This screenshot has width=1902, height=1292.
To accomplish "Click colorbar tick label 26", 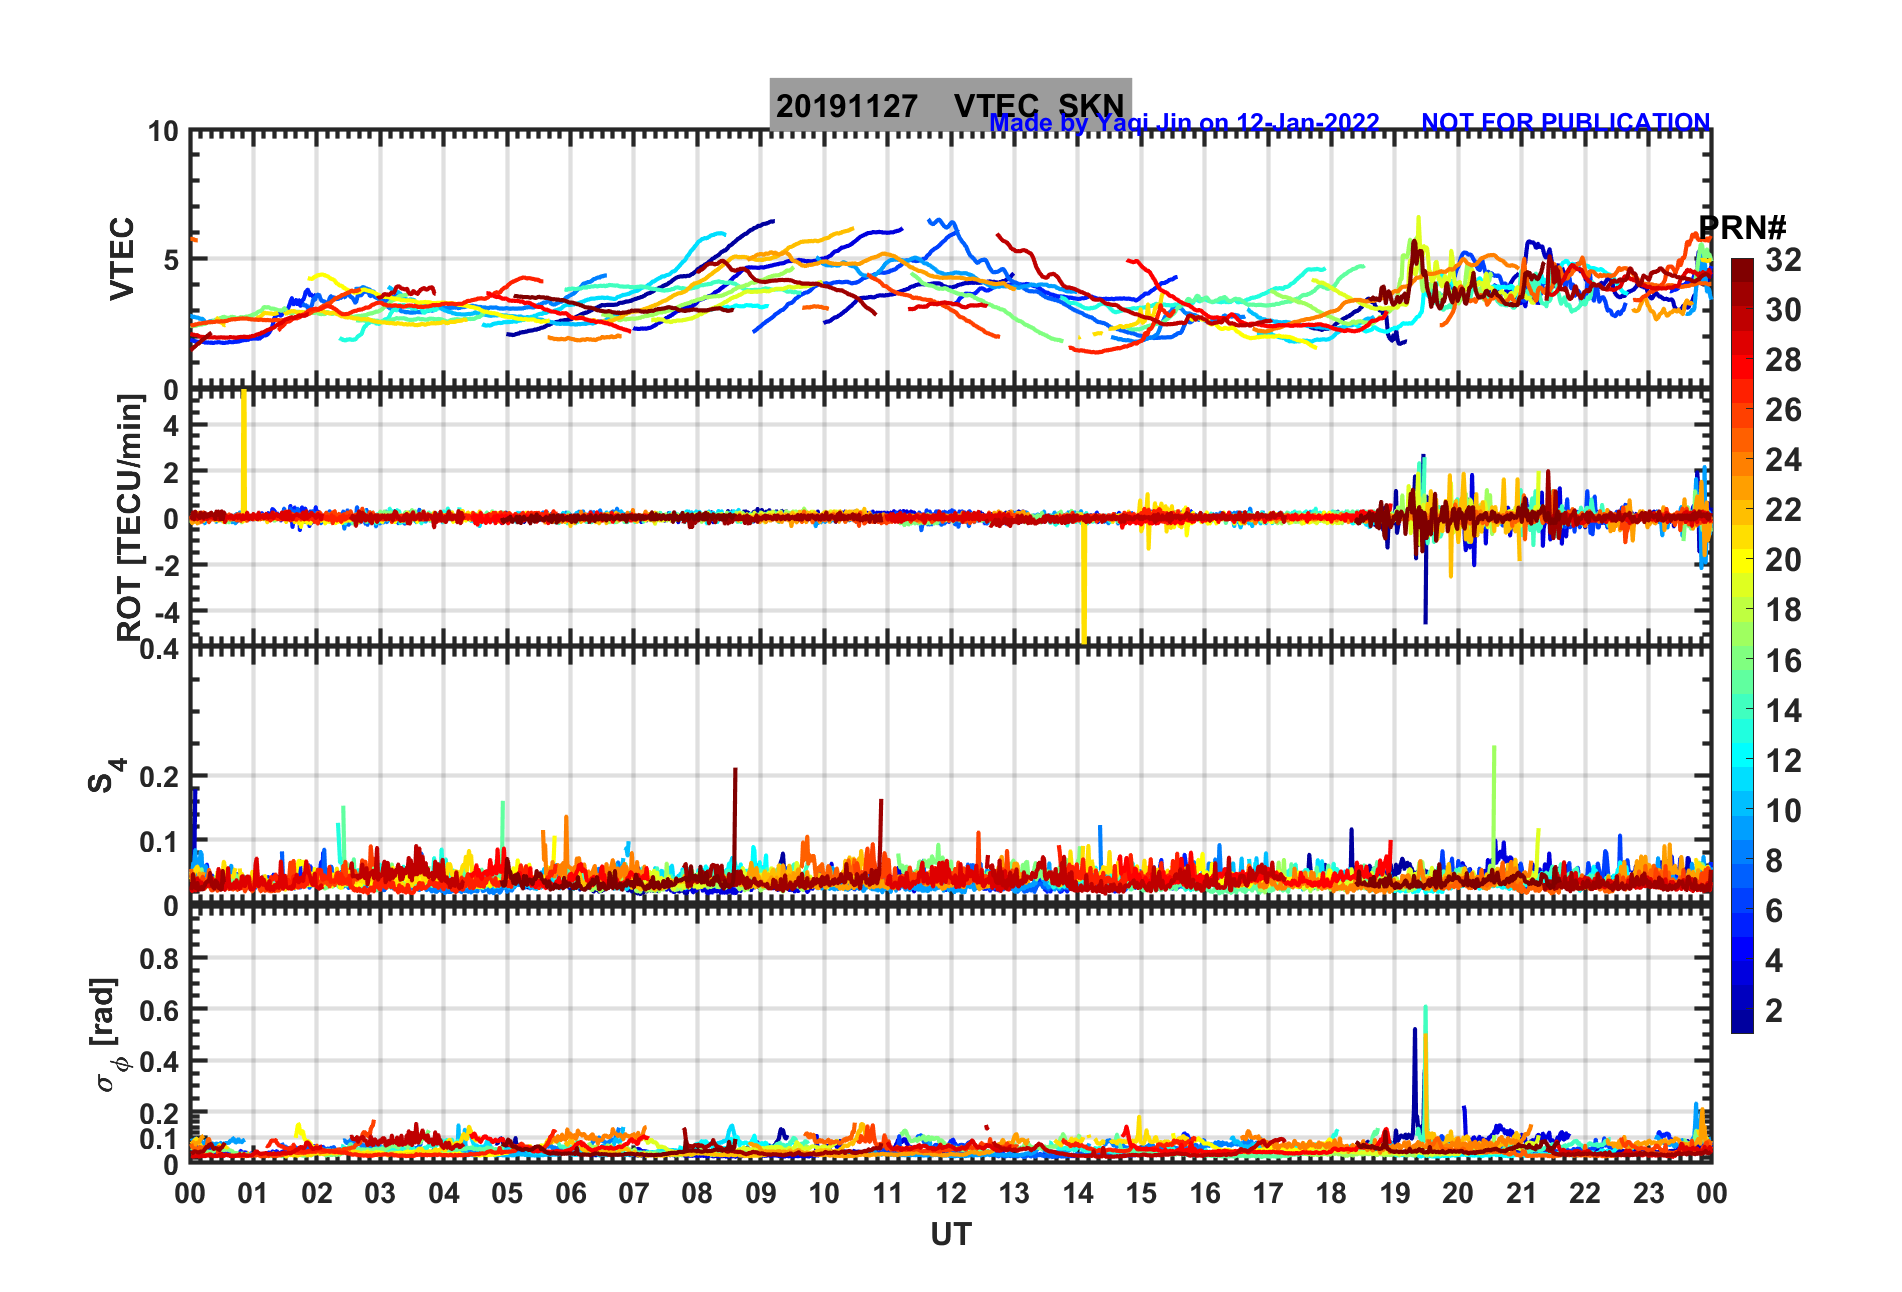I will tap(1783, 410).
